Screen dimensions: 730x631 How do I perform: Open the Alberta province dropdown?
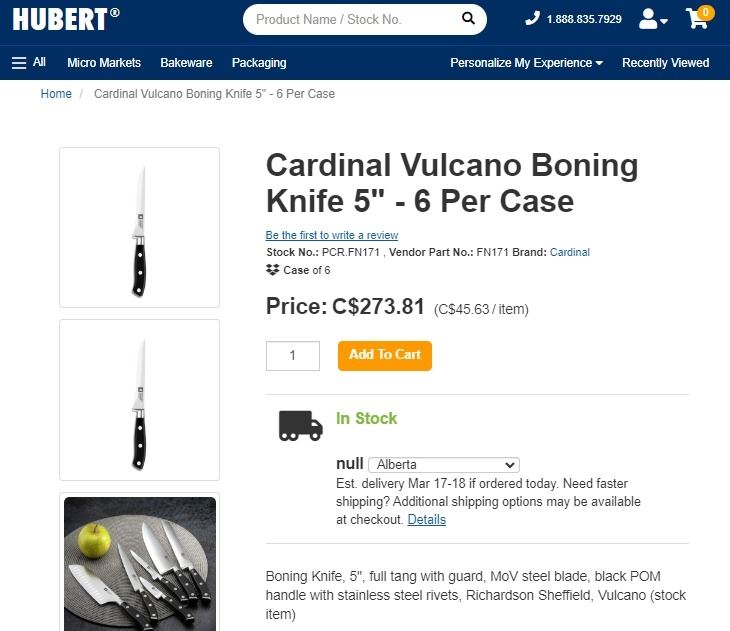click(444, 465)
